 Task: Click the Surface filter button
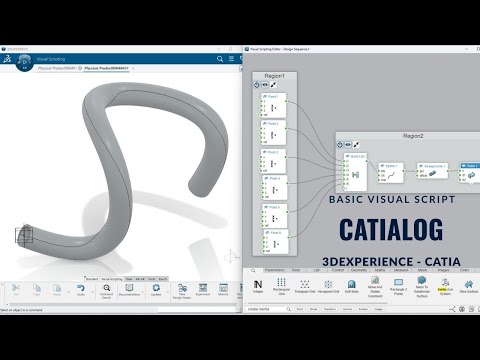pos(363,309)
